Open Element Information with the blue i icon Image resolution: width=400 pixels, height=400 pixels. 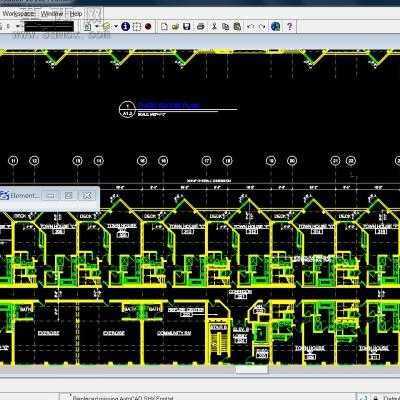(125, 26)
